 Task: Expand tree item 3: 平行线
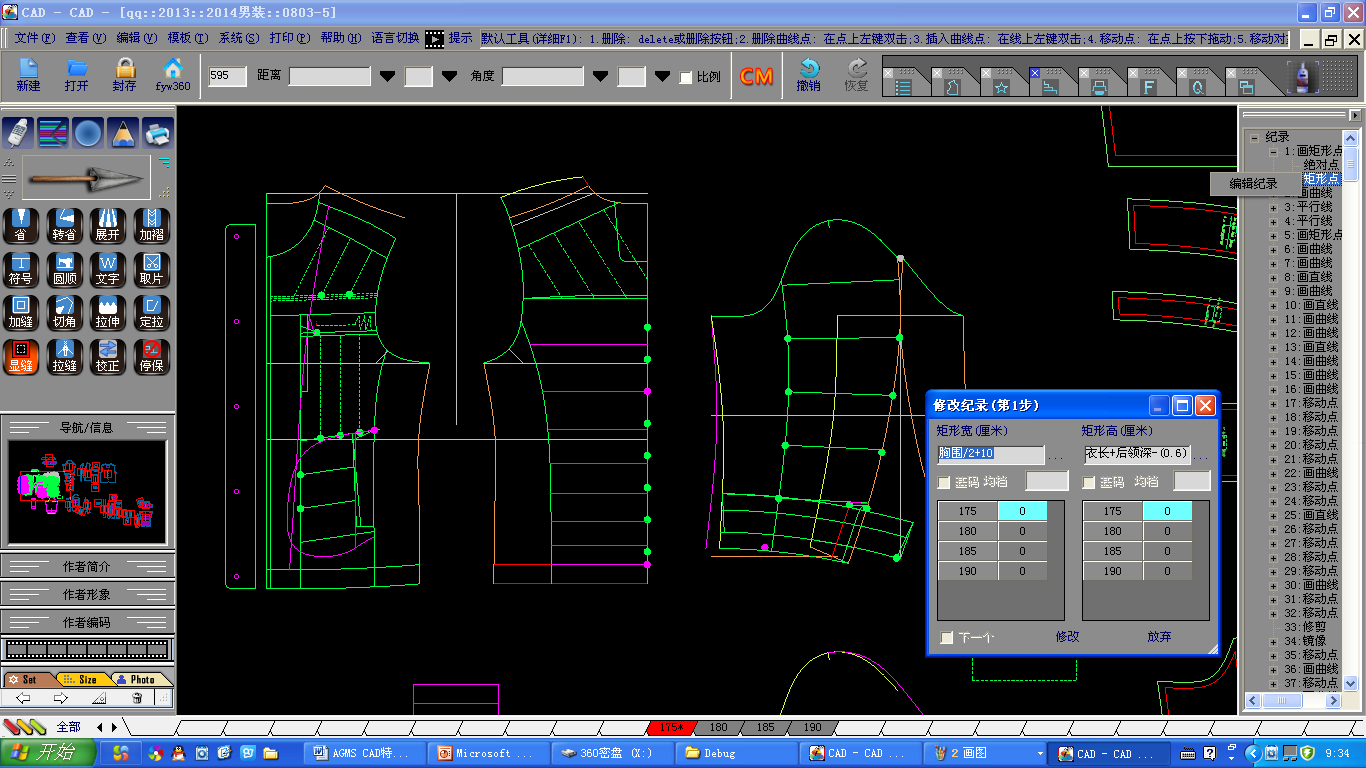[1273, 207]
